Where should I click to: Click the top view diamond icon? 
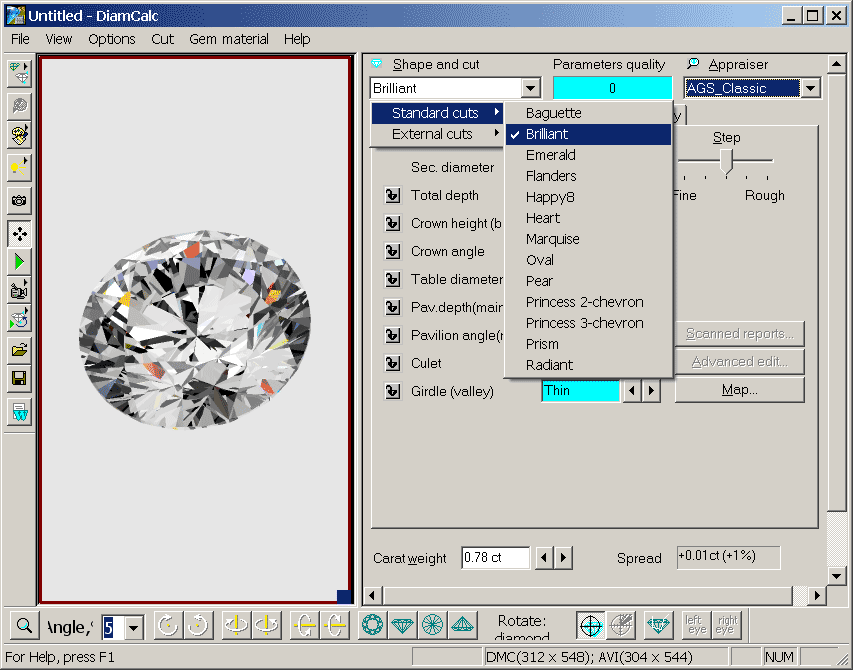coord(372,626)
